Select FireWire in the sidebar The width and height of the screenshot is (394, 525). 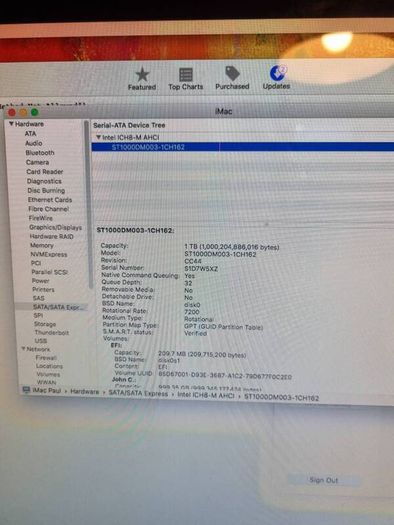coord(41,218)
